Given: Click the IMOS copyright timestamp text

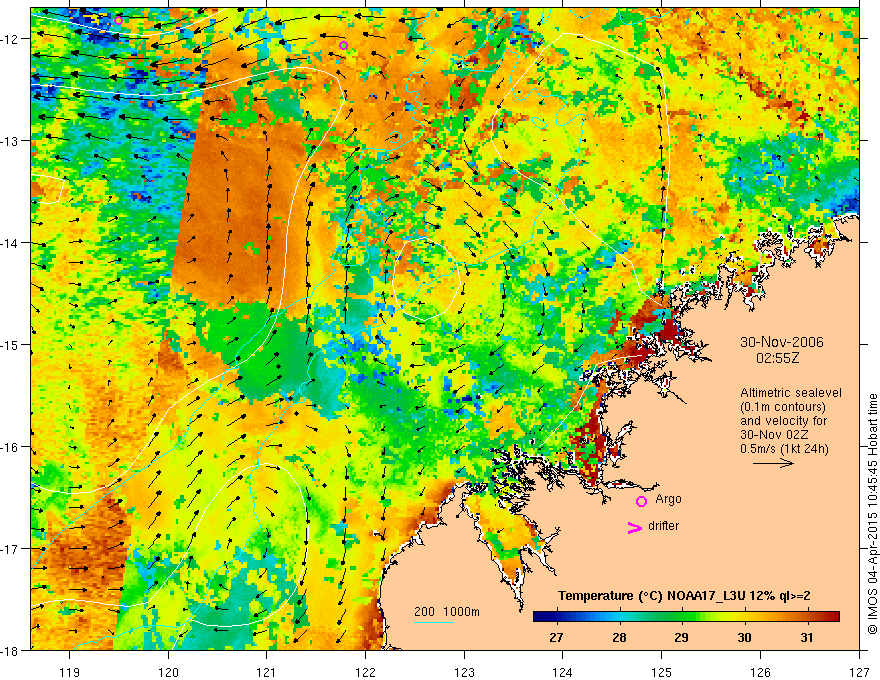Looking at the screenshot, I should [872, 515].
